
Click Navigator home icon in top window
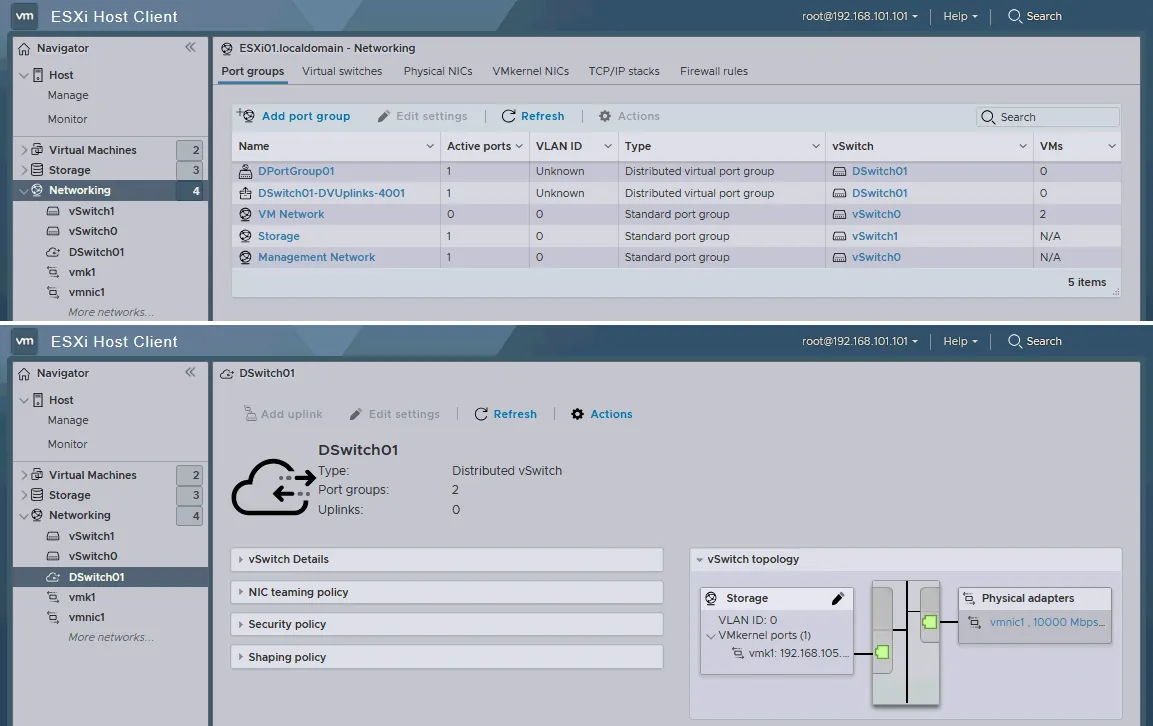coord(24,49)
